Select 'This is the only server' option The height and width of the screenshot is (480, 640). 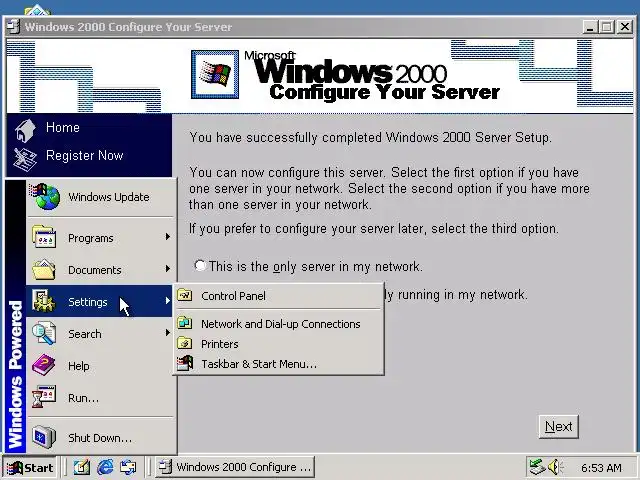(x=200, y=266)
